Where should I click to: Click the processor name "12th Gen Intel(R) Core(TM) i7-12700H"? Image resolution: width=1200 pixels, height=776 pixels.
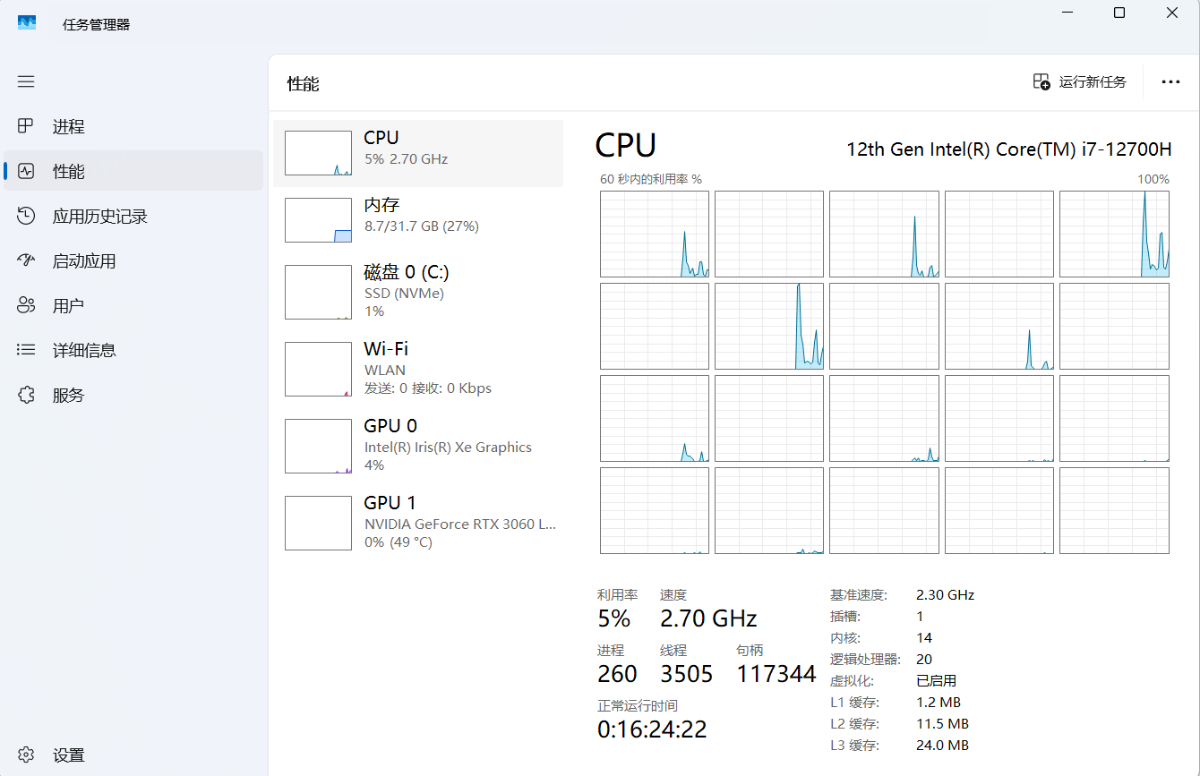click(x=1009, y=149)
